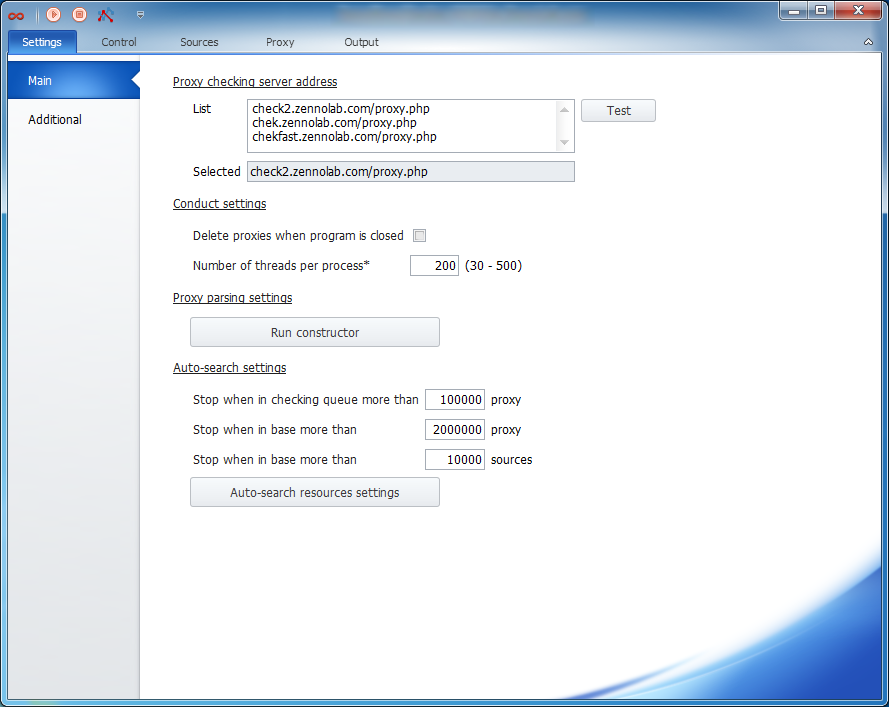The image size is (889, 707).
Task: Open the Control tab
Action: (118, 42)
